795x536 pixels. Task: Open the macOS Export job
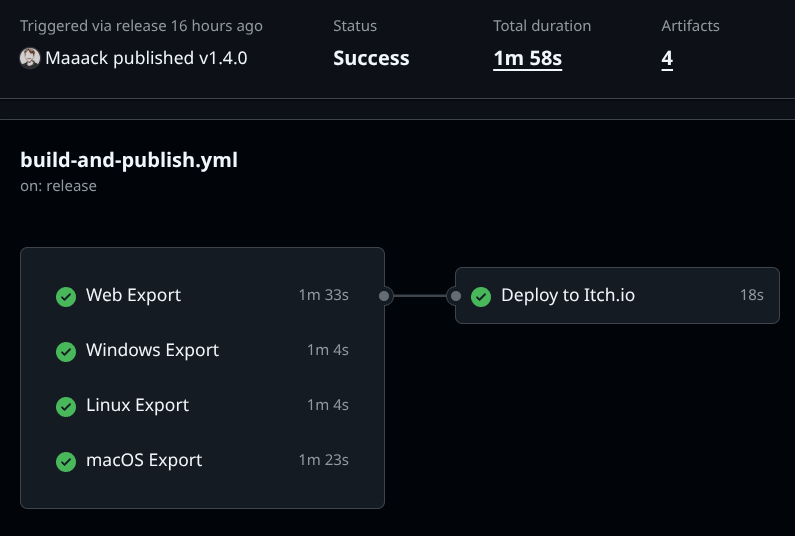tap(144, 460)
